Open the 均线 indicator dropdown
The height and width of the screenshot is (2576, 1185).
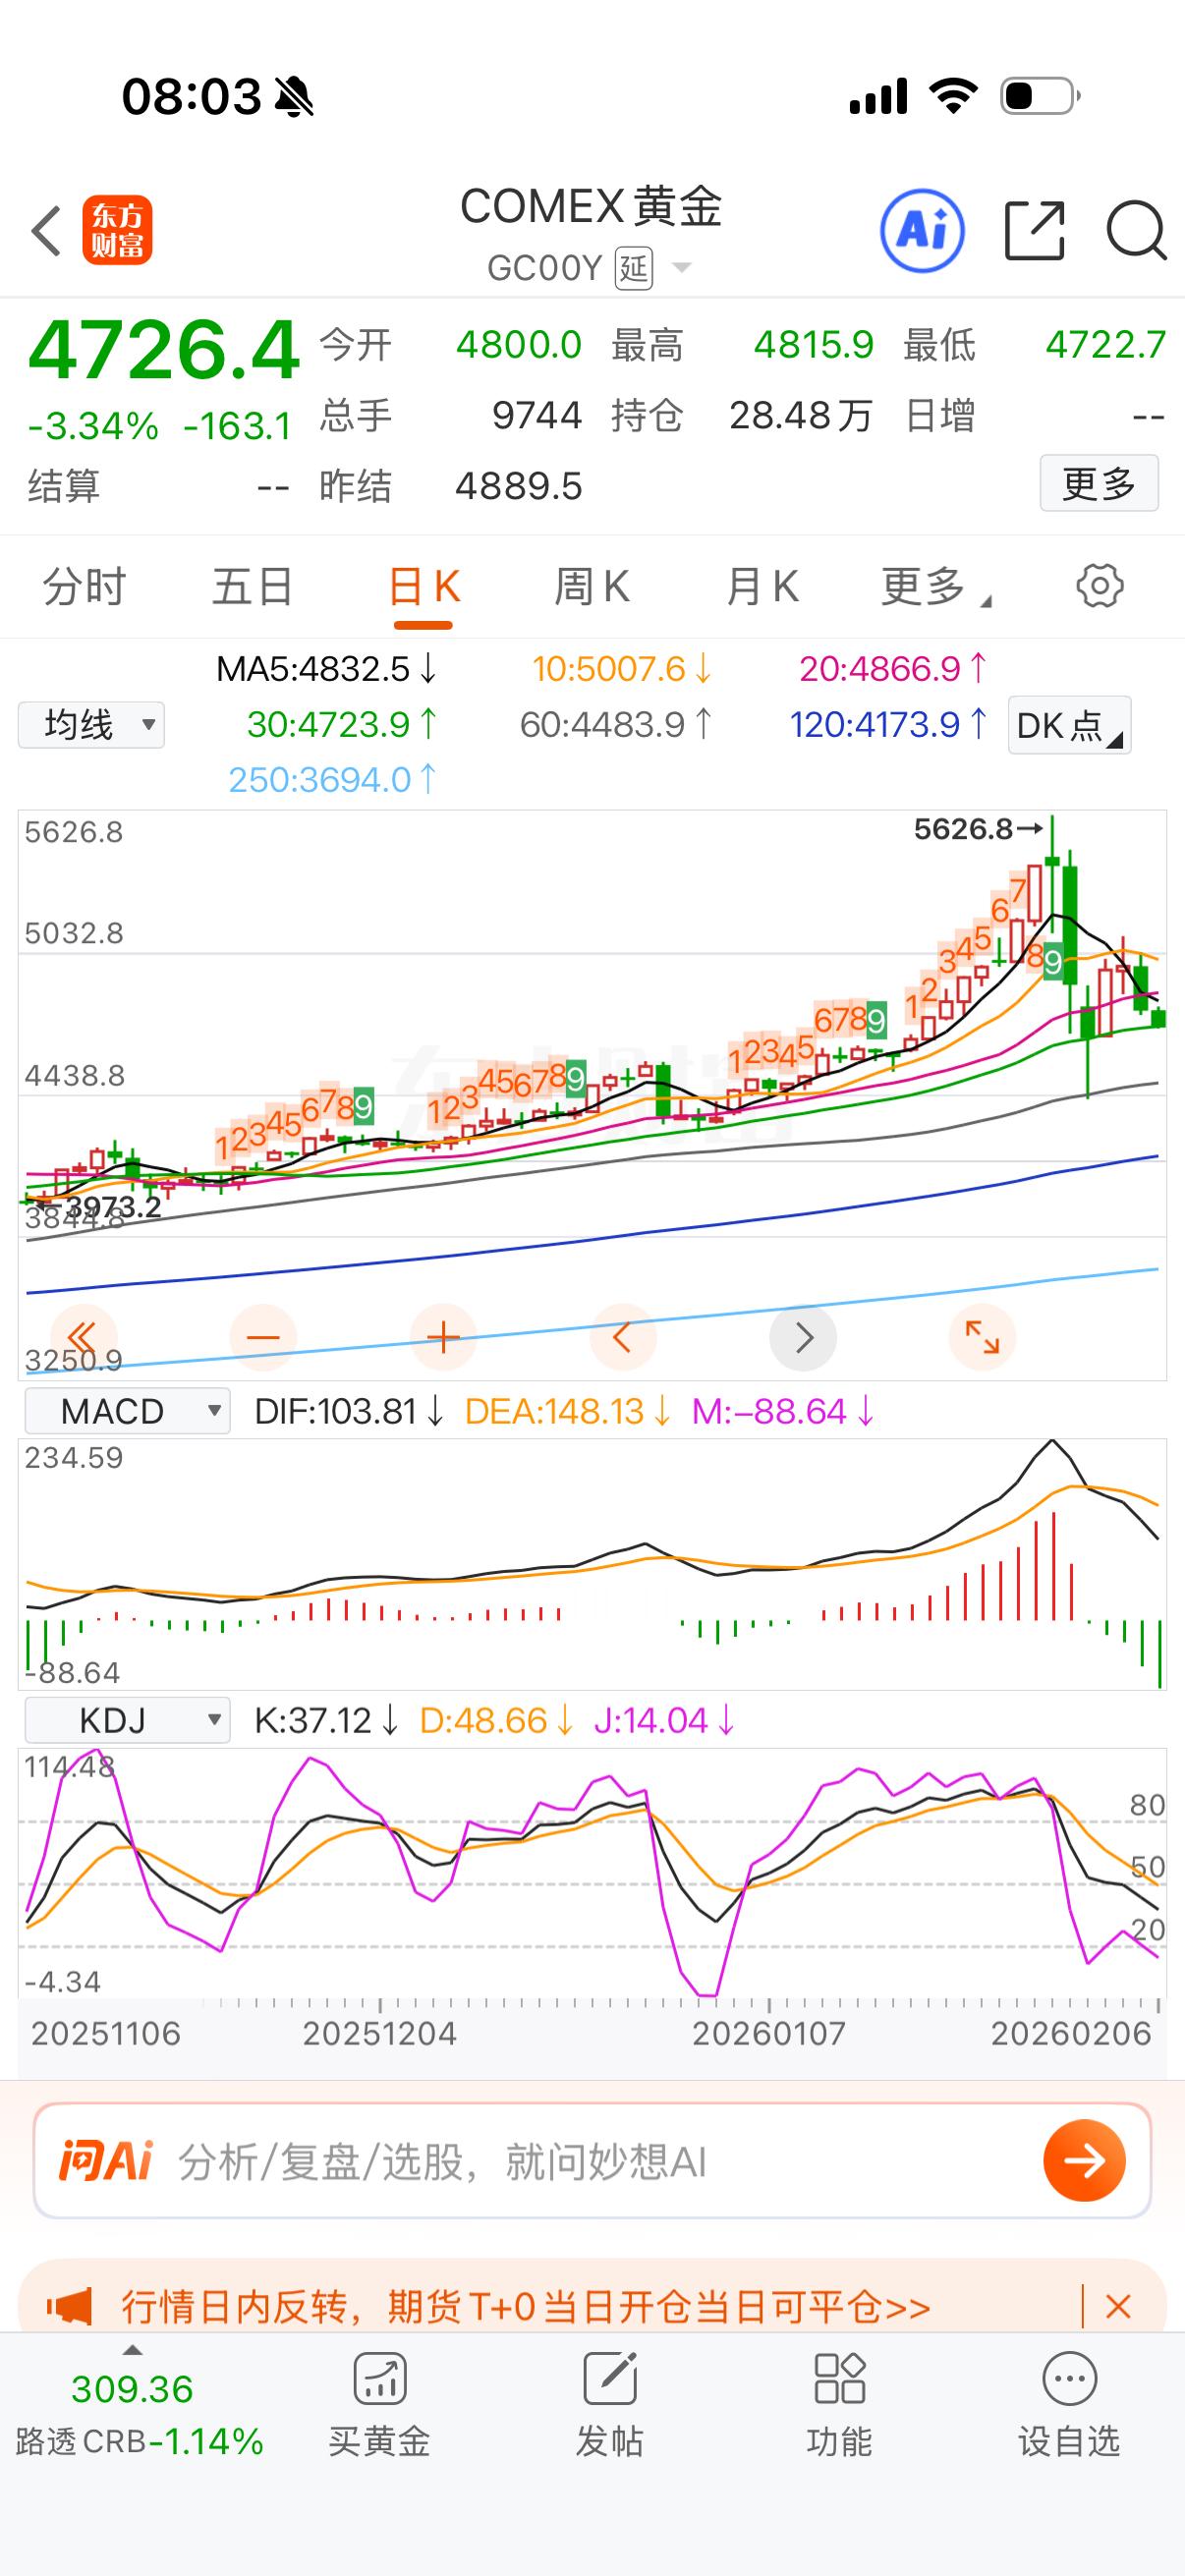click(91, 724)
